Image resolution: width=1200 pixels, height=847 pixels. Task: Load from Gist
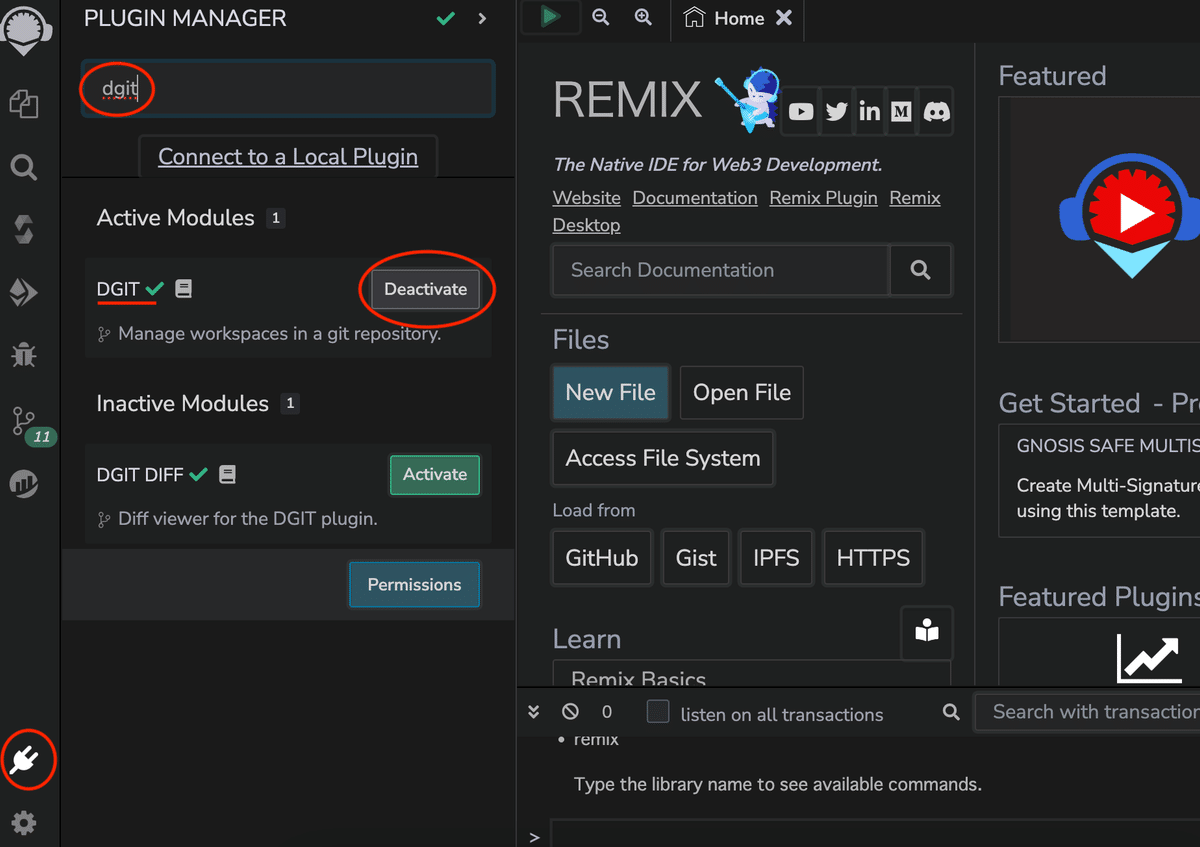pyautogui.click(x=696, y=558)
